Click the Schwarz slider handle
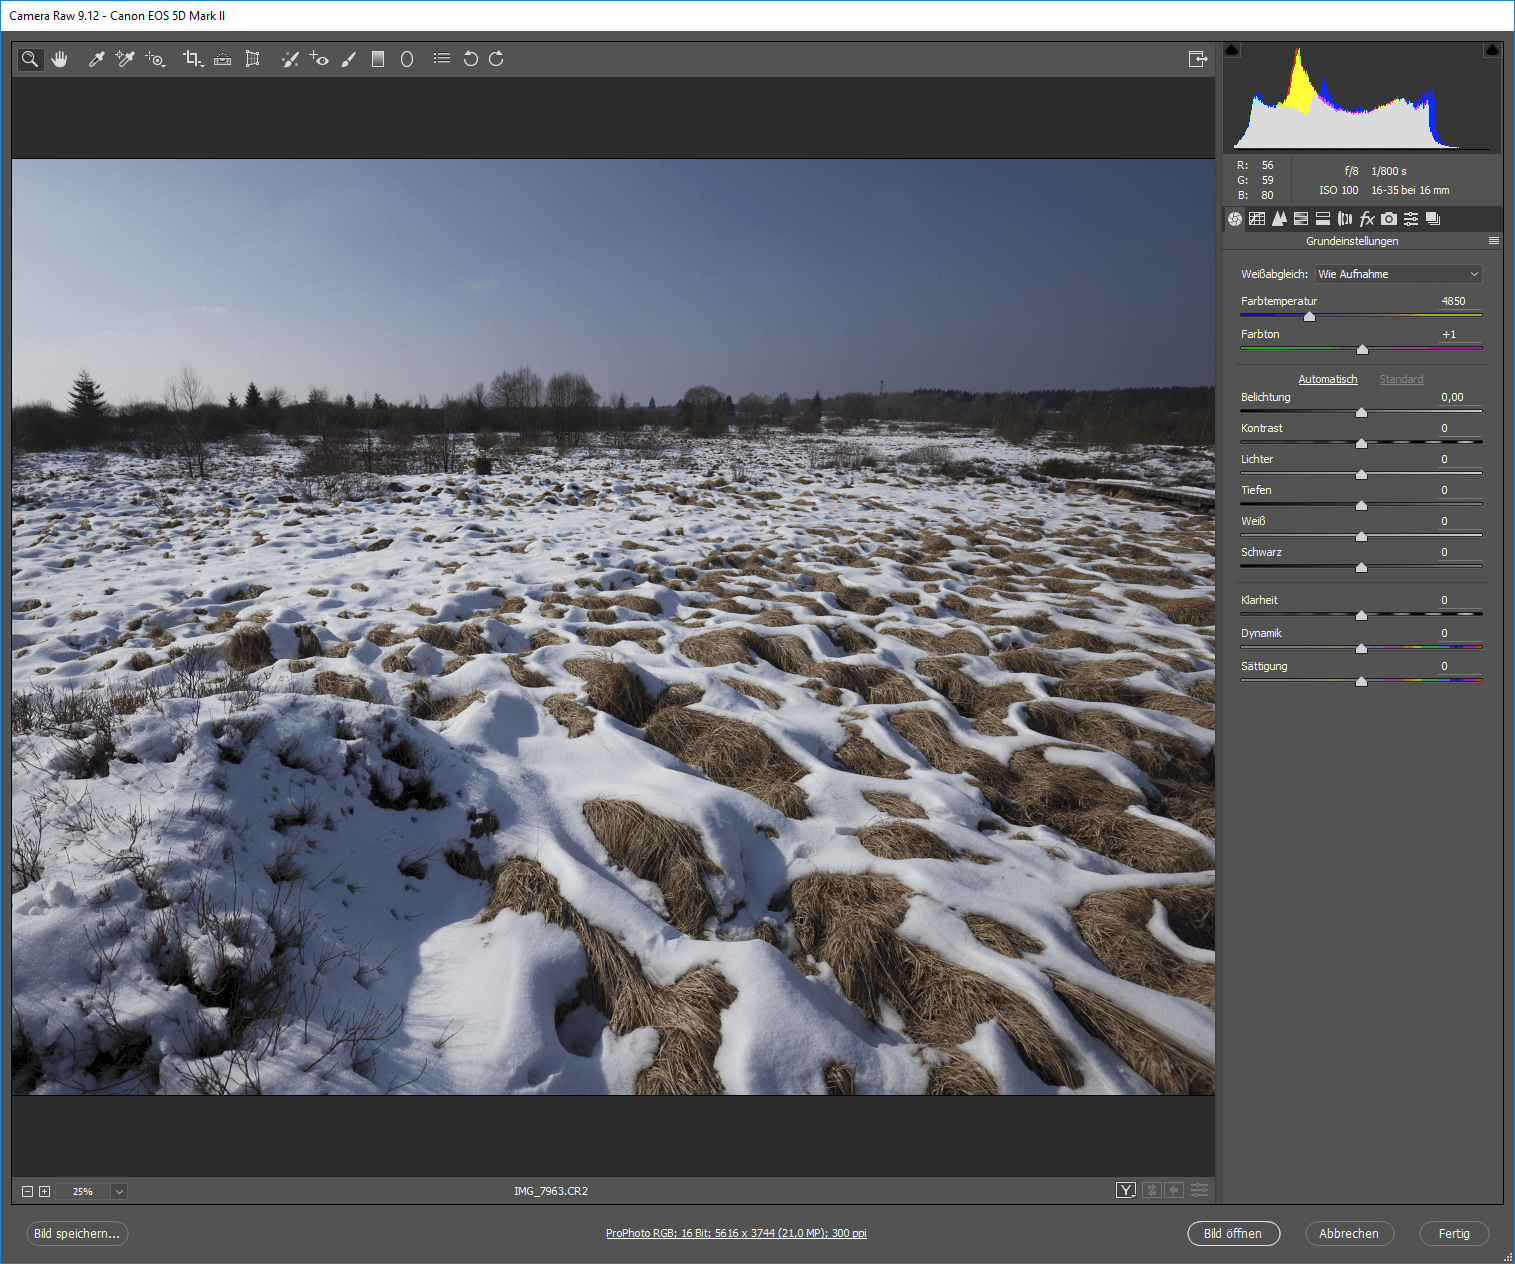Screen dimensions: 1515x1264 pyautogui.click(x=1361, y=567)
